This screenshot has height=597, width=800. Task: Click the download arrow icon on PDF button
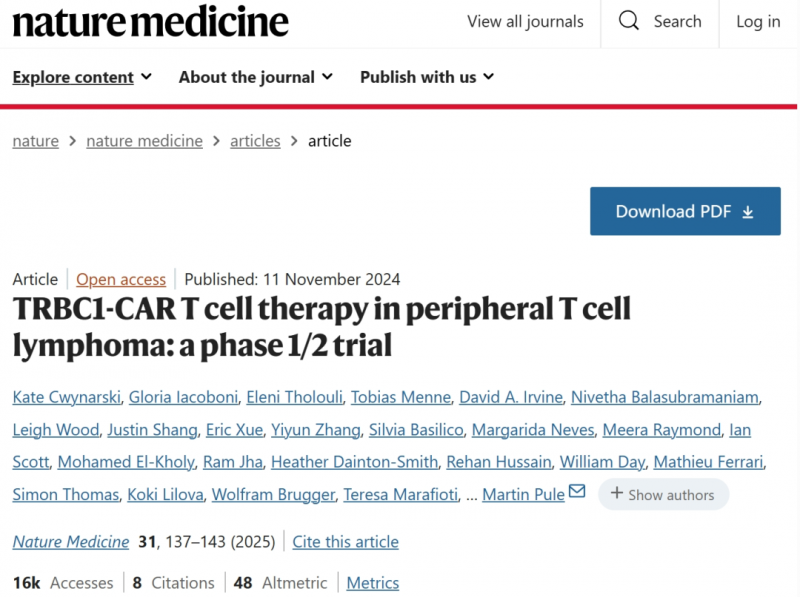click(x=748, y=212)
